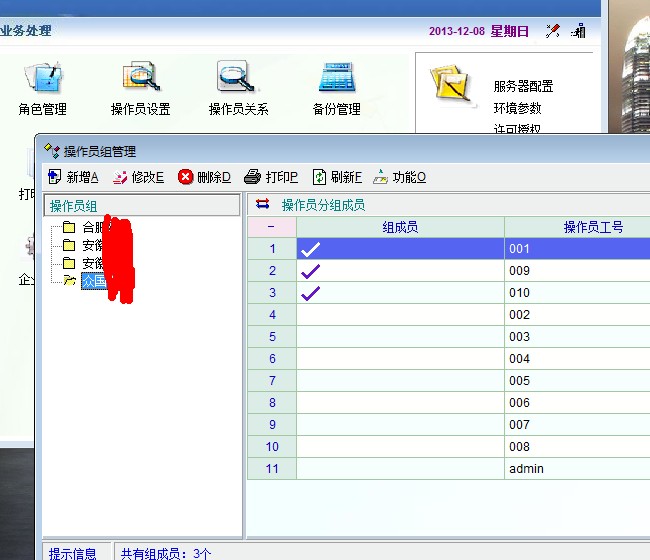
Task: Open 操作员设置 (operator settings) icon
Action: pyautogui.click(x=140, y=86)
